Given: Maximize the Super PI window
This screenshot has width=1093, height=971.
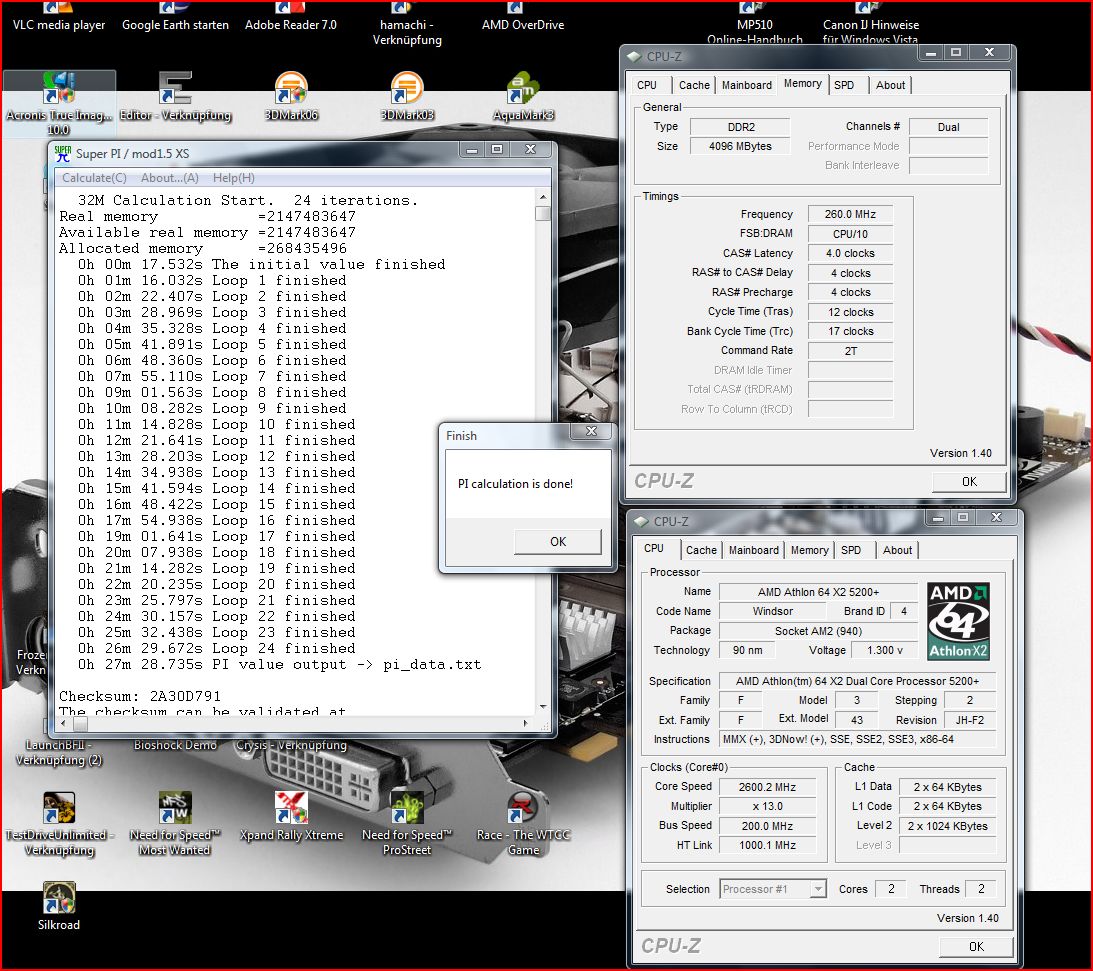Looking at the screenshot, I should click(x=497, y=149).
